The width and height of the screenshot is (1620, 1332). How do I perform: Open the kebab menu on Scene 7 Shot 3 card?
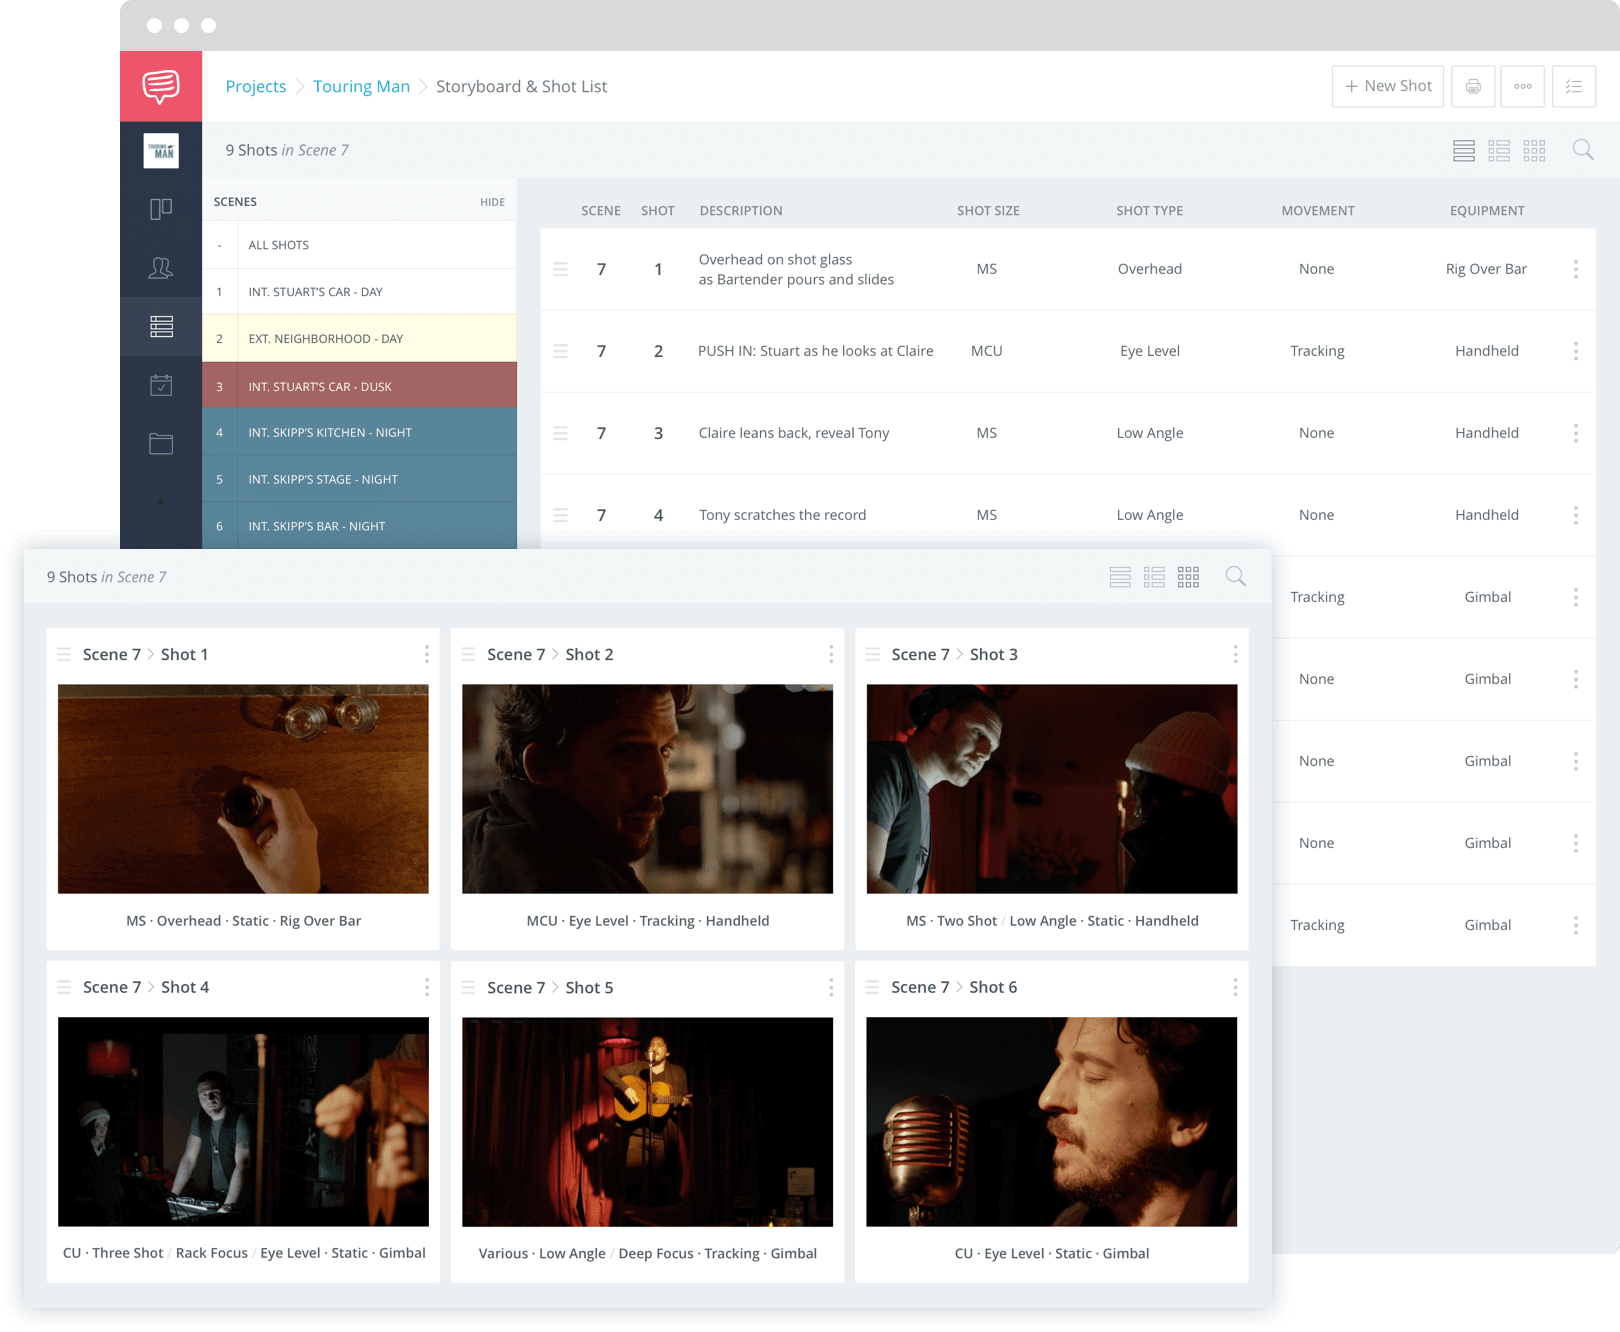[1236, 654]
